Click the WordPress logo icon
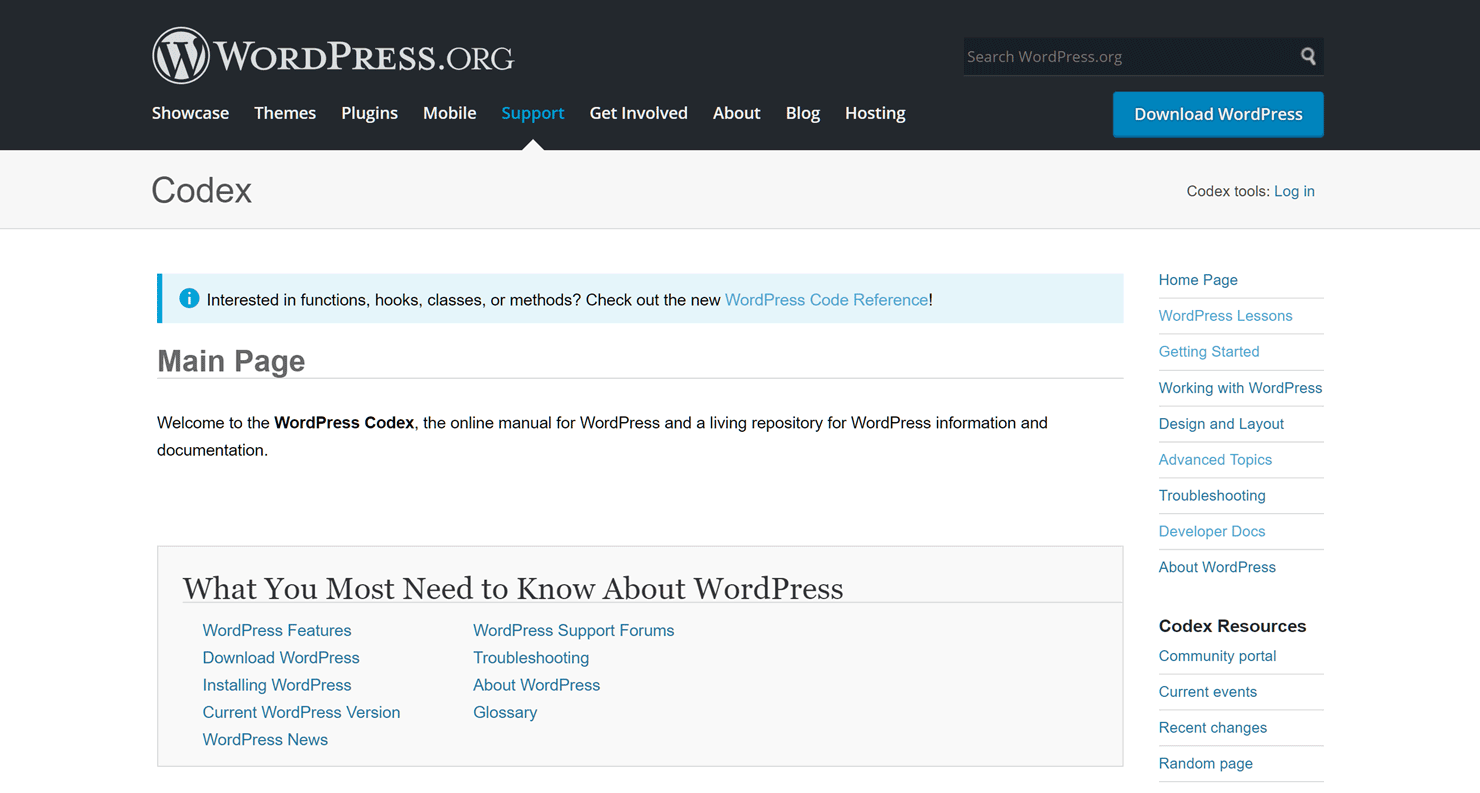Screen dimensions: 1480x793 [181, 56]
